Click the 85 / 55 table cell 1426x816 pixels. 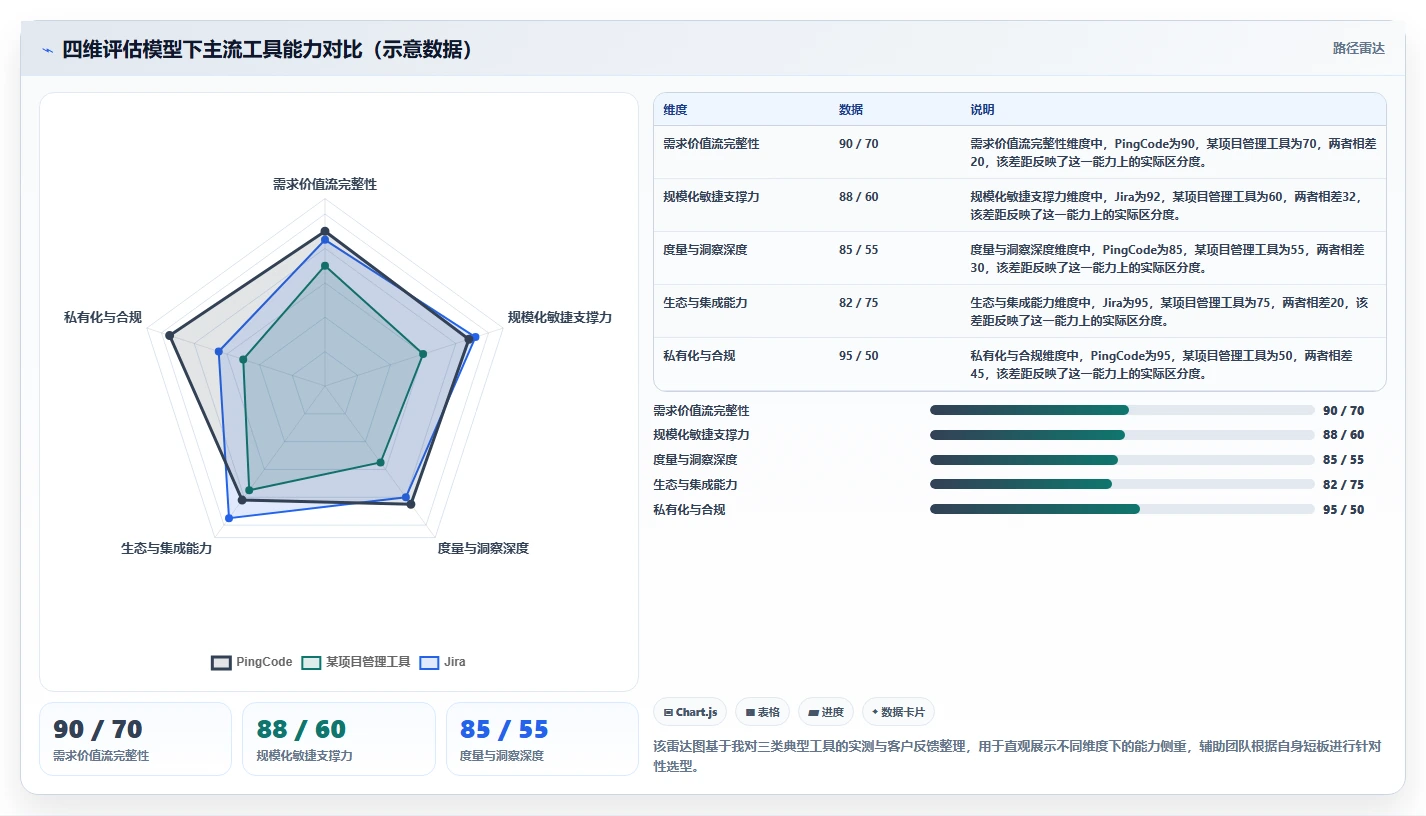click(859, 250)
